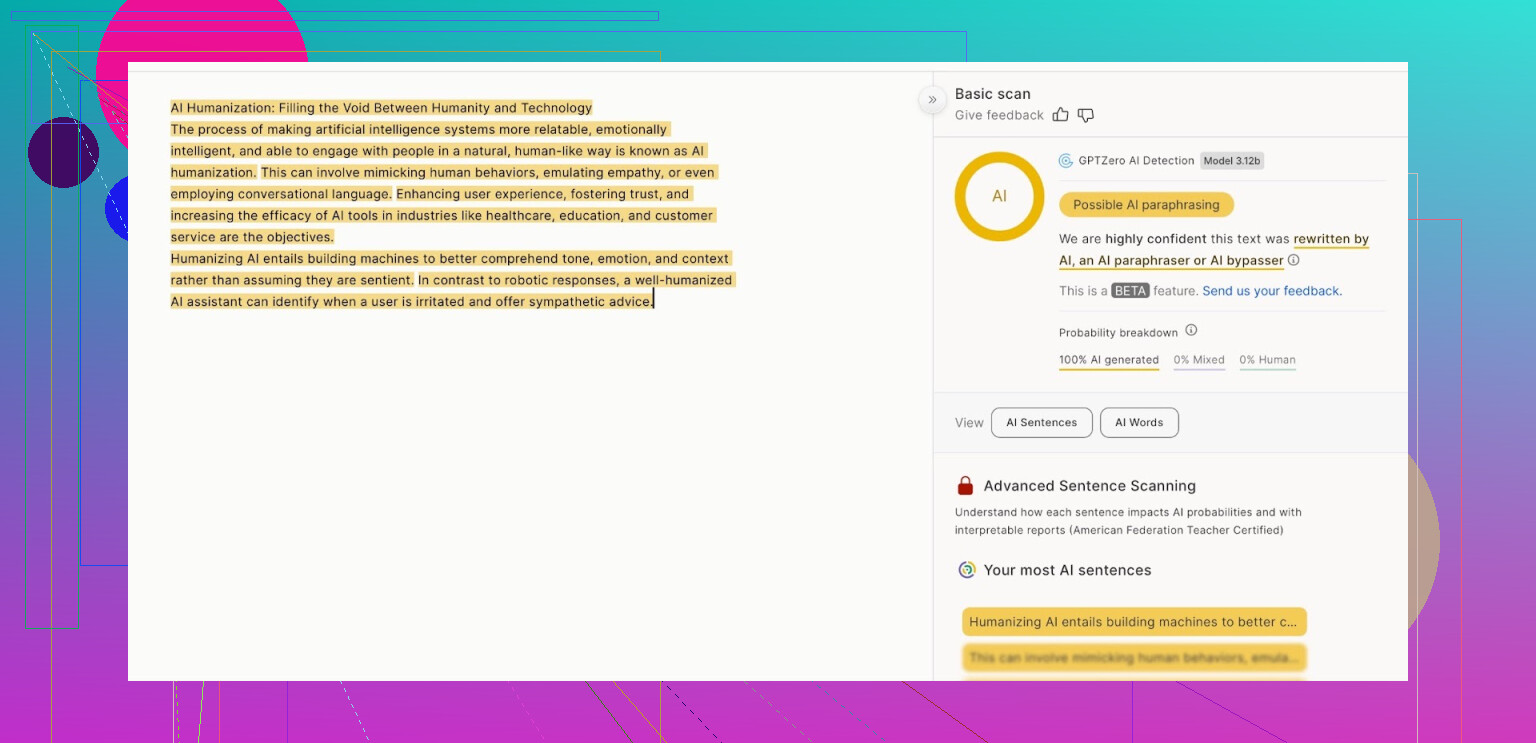Click the Model 3.12b version badge
The height and width of the screenshot is (743, 1536).
tap(1232, 161)
